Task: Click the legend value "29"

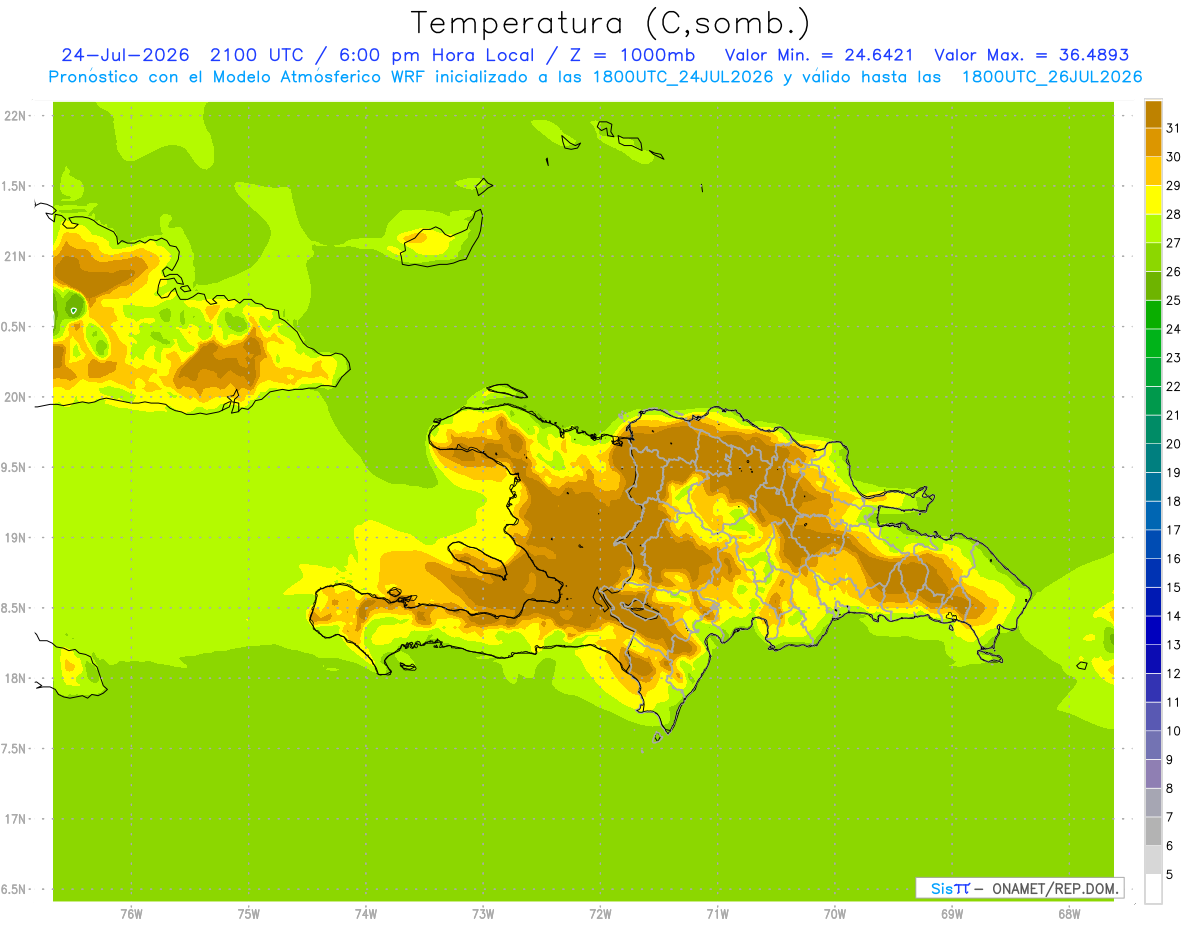Action: tap(1174, 185)
